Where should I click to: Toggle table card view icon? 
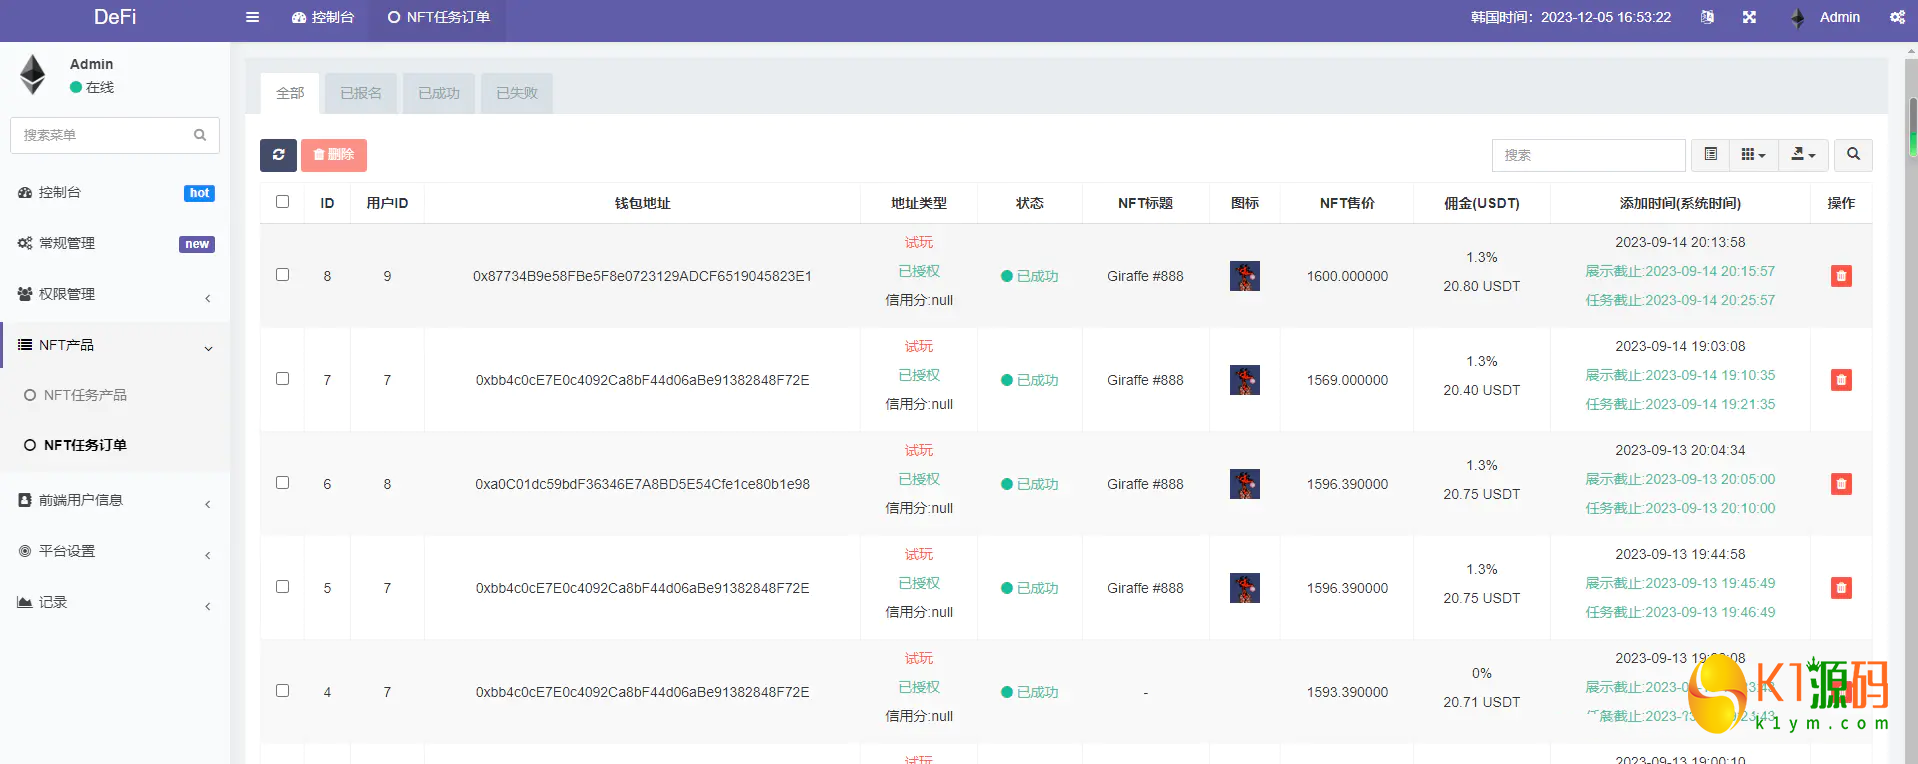click(1711, 155)
